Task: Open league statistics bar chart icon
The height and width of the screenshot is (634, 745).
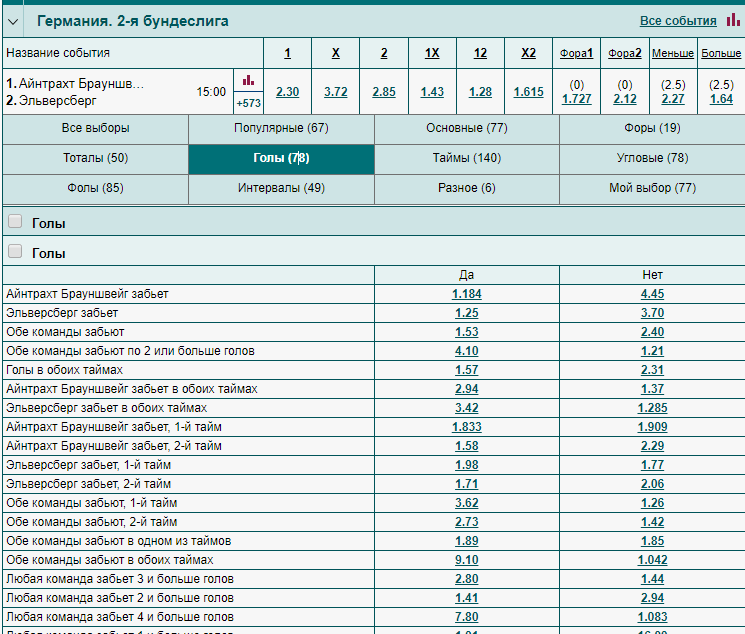Action: coord(733,20)
